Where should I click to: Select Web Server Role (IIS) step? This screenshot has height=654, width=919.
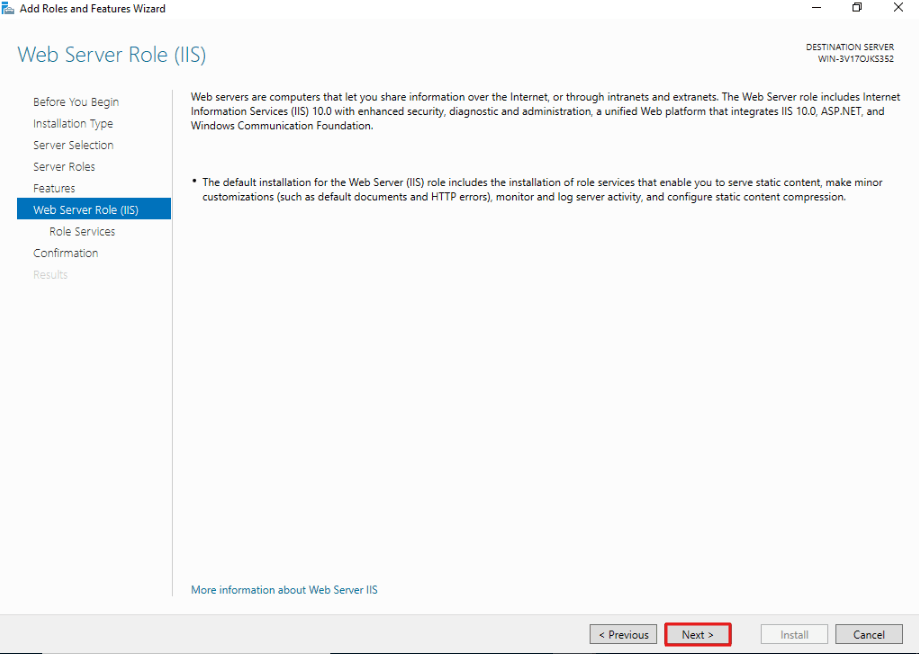click(x=94, y=209)
